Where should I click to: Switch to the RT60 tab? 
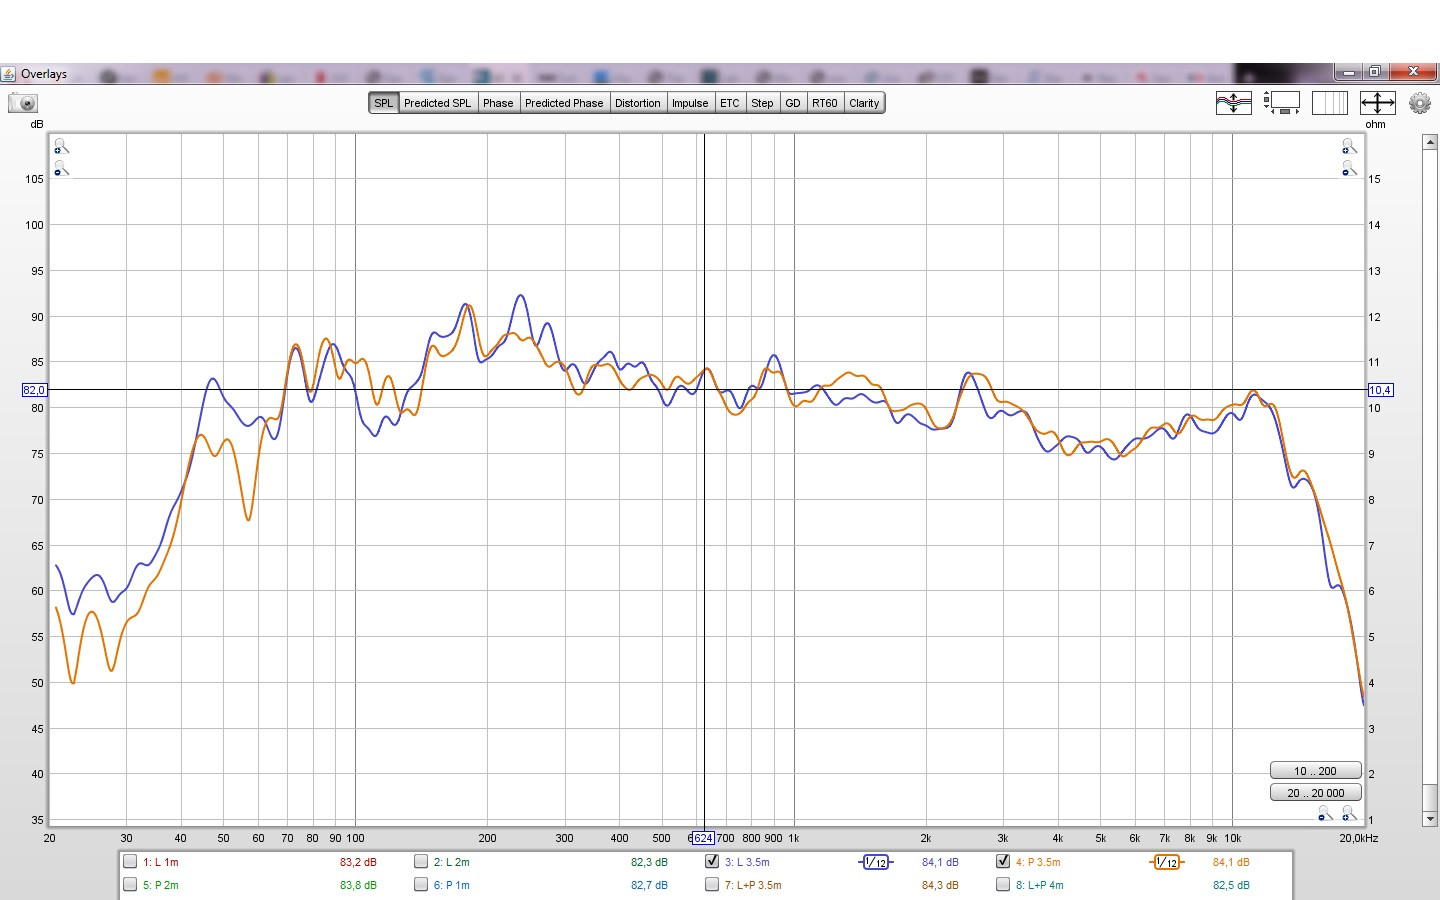(x=824, y=103)
